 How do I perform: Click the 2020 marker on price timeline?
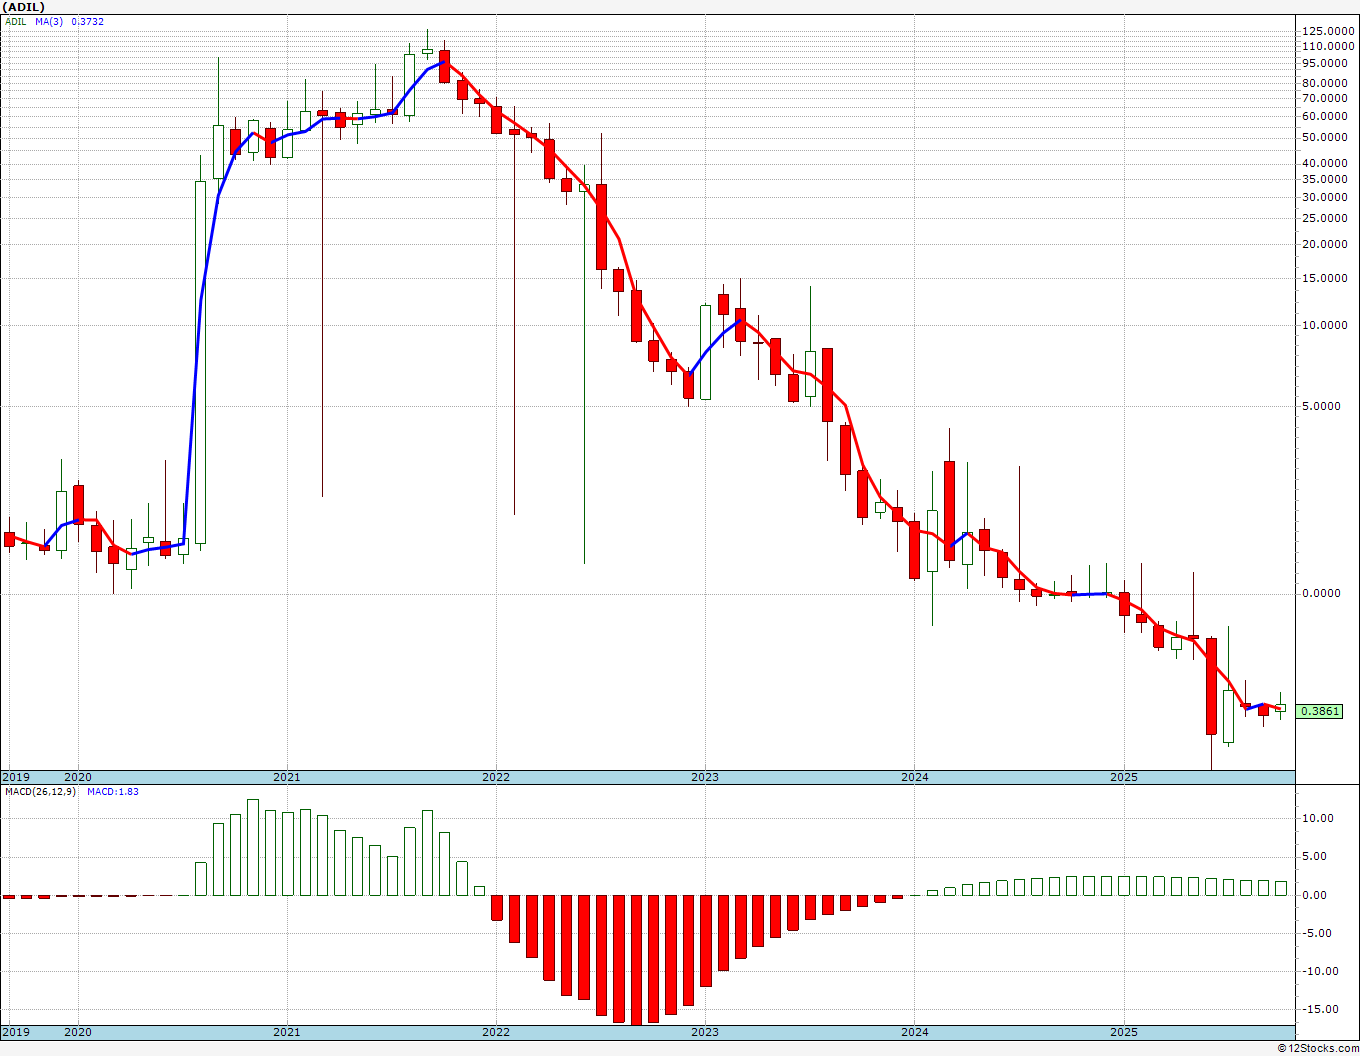(78, 777)
